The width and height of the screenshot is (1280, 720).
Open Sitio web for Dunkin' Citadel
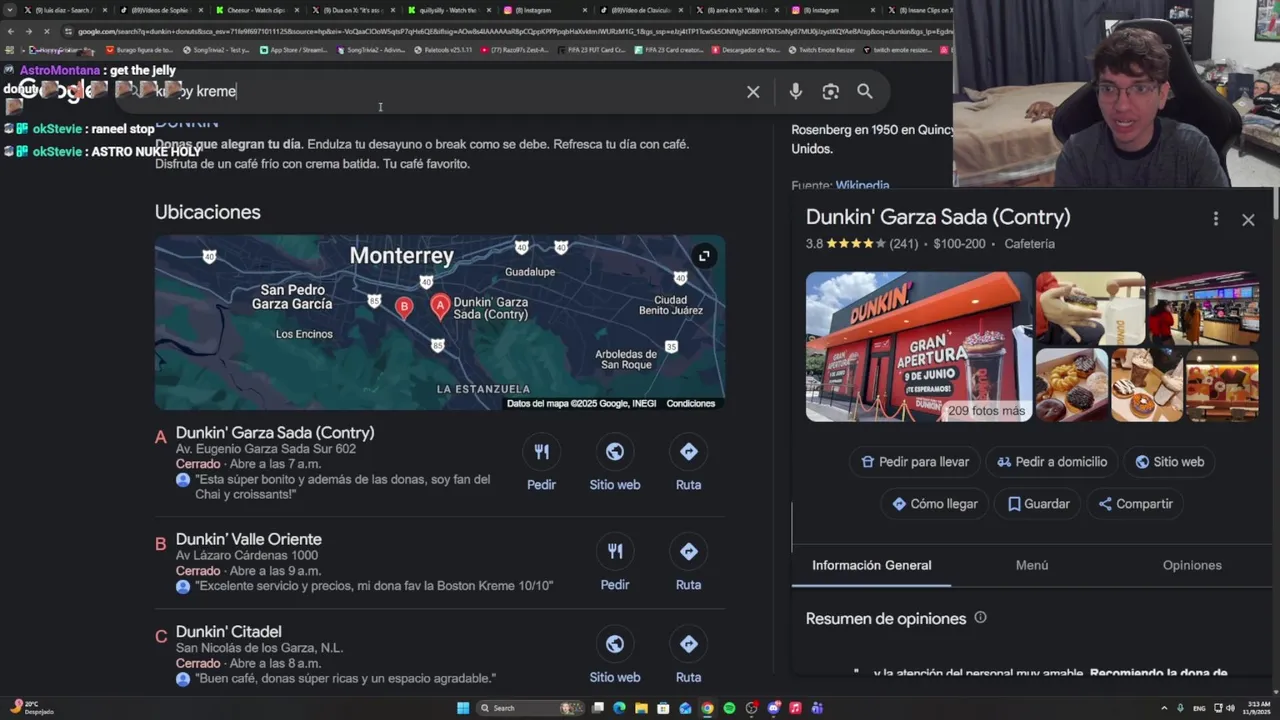tap(615, 656)
